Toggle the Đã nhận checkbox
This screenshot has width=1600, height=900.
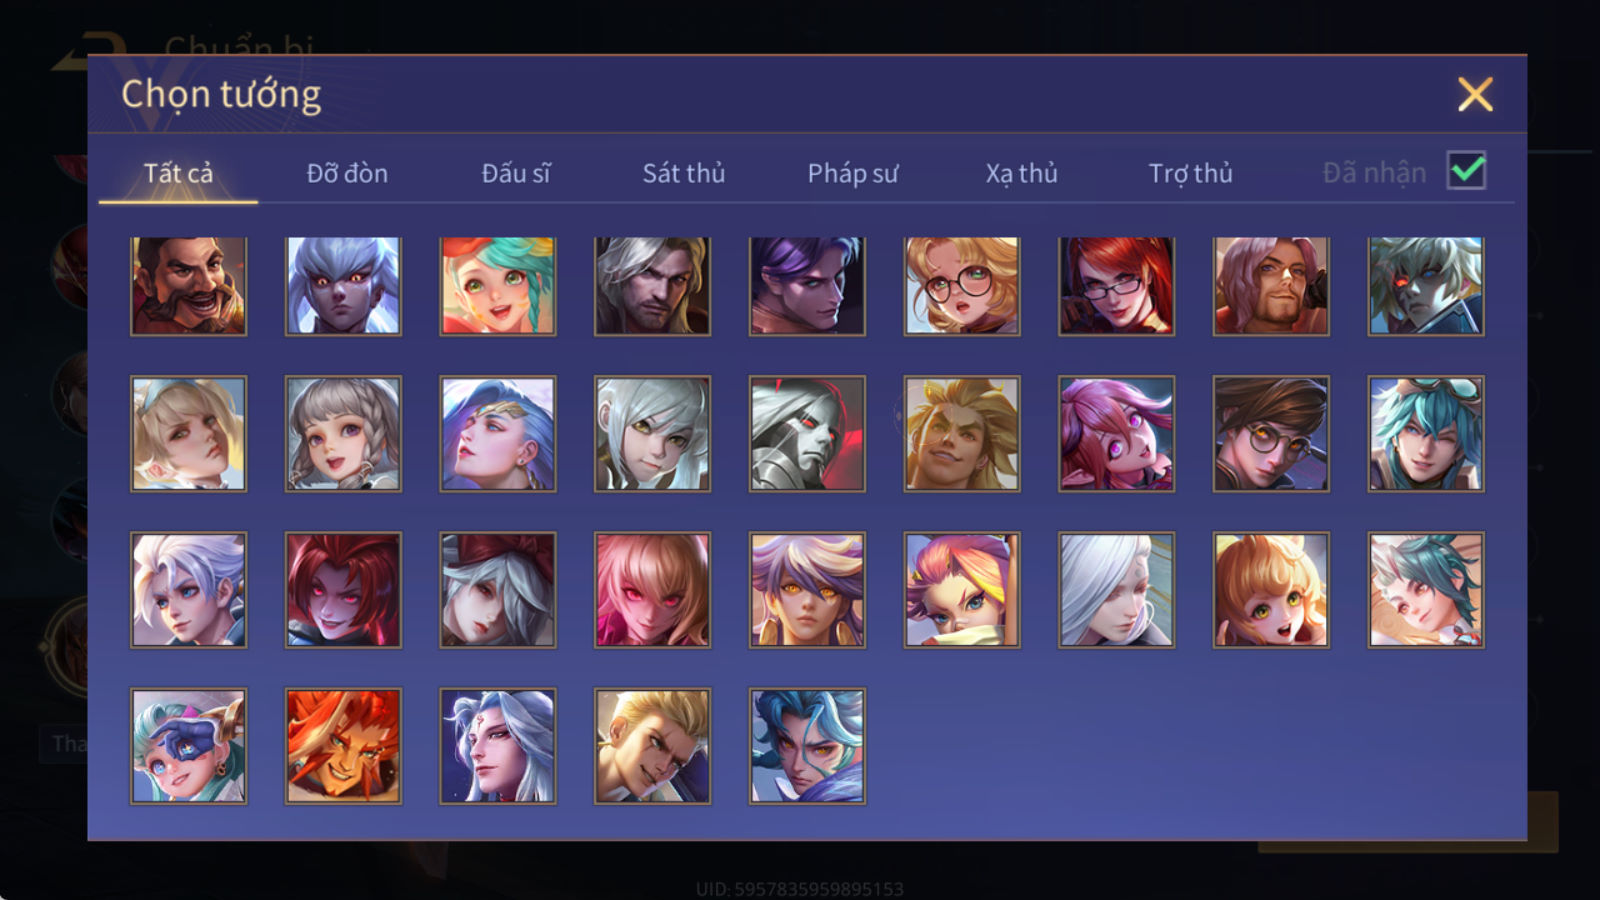pyautogui.click(x=1467, y=171)
